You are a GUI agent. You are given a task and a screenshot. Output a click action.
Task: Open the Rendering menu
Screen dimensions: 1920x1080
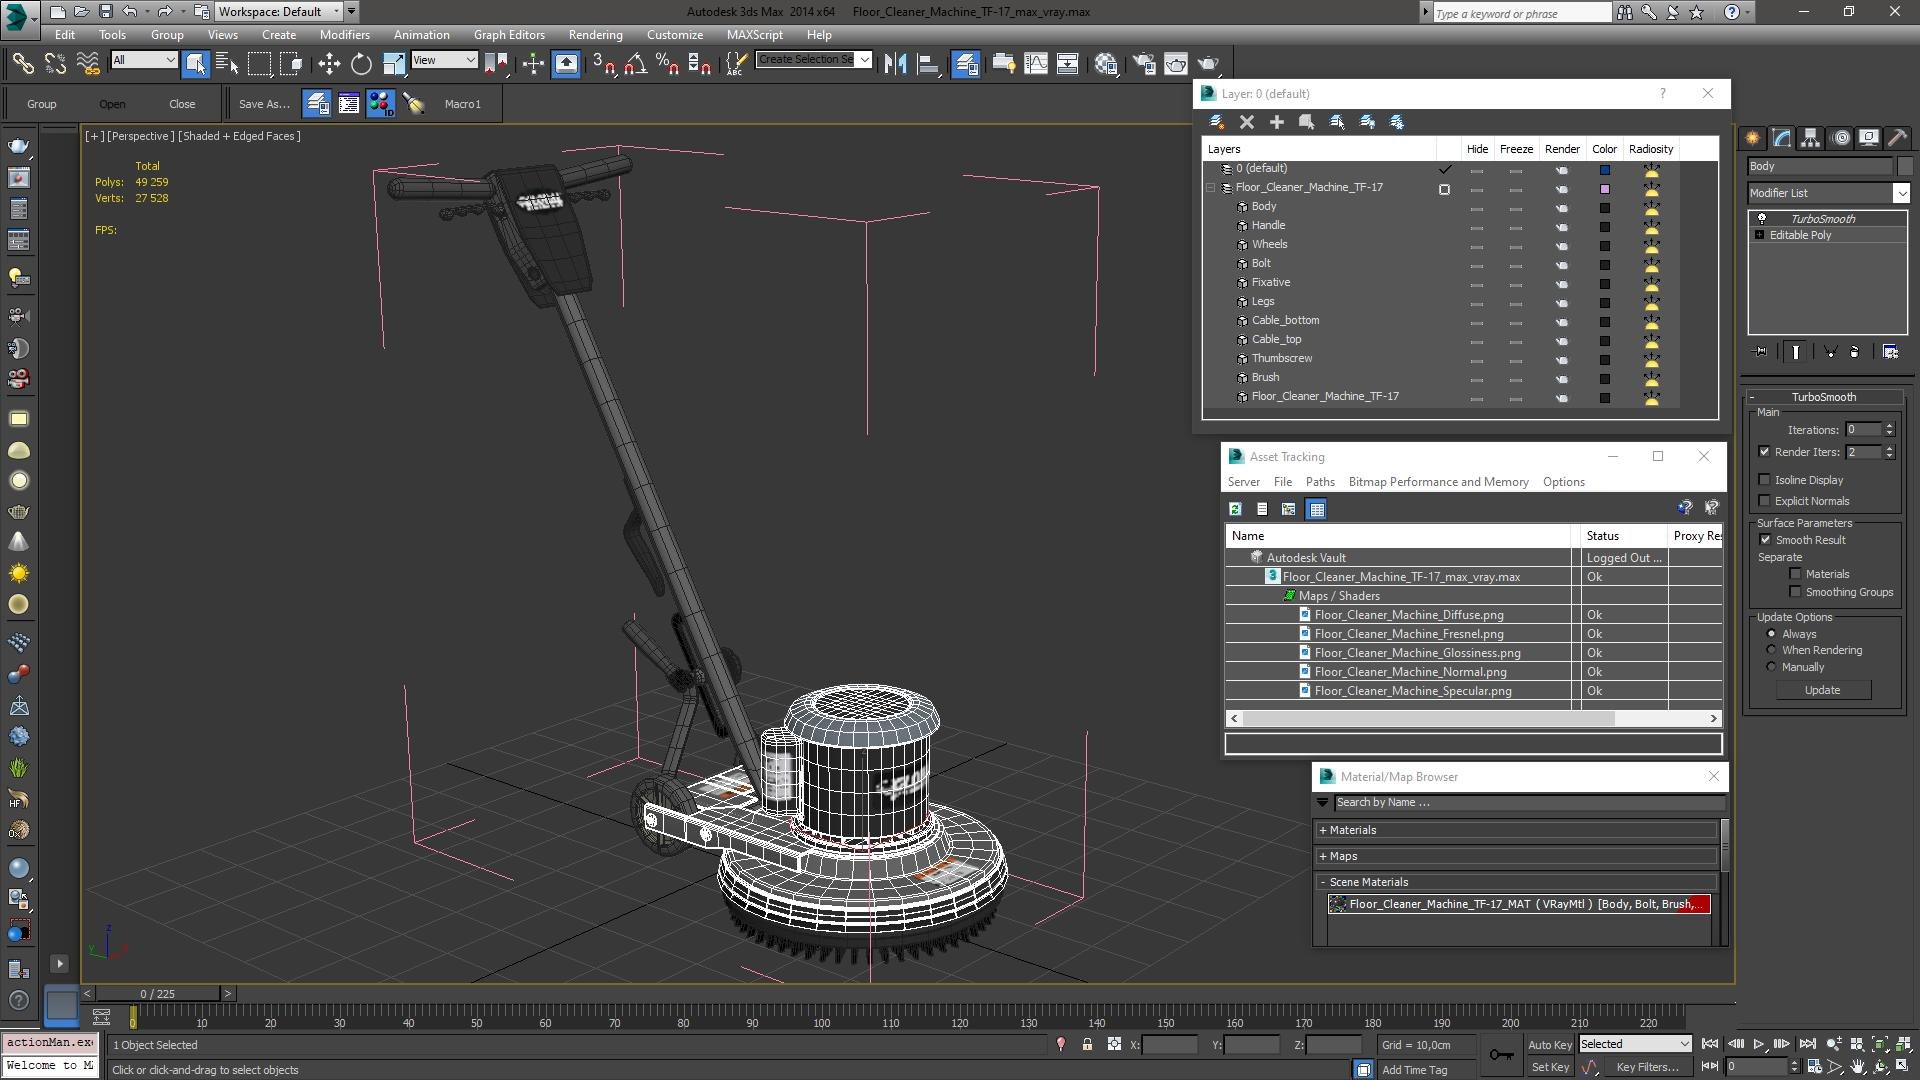[595, 34]
